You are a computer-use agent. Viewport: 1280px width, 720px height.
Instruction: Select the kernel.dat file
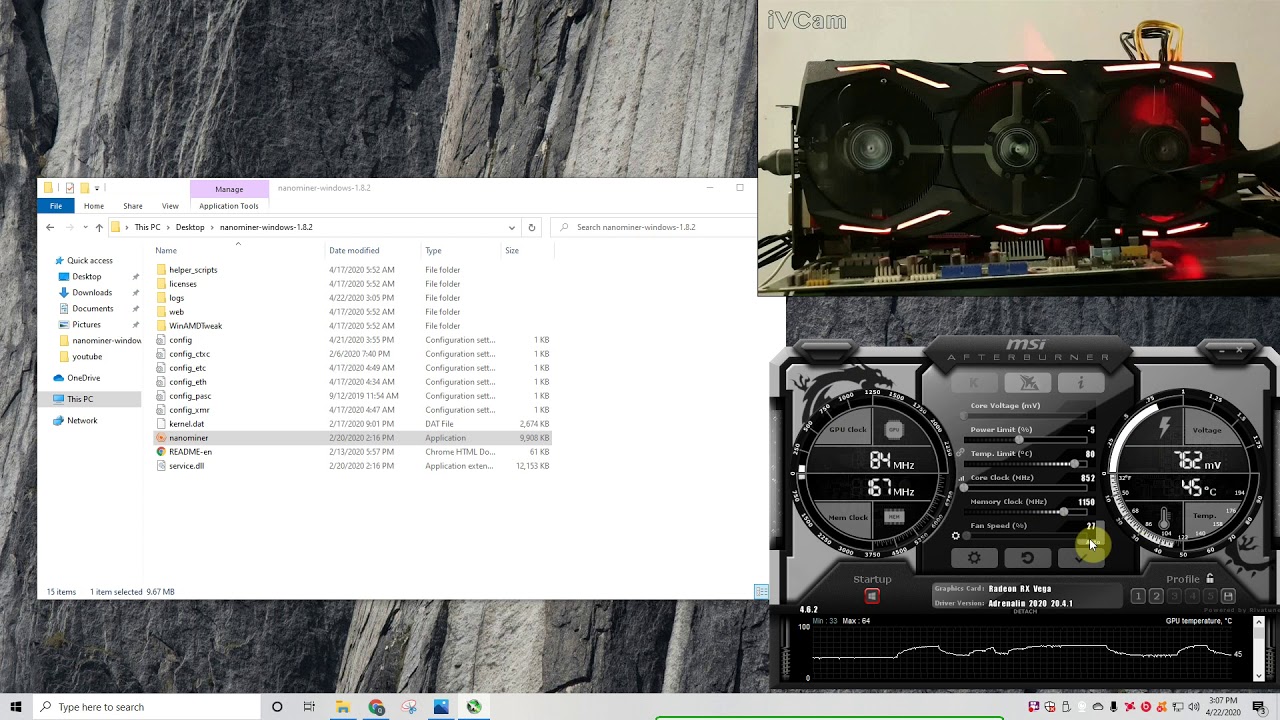186,424
